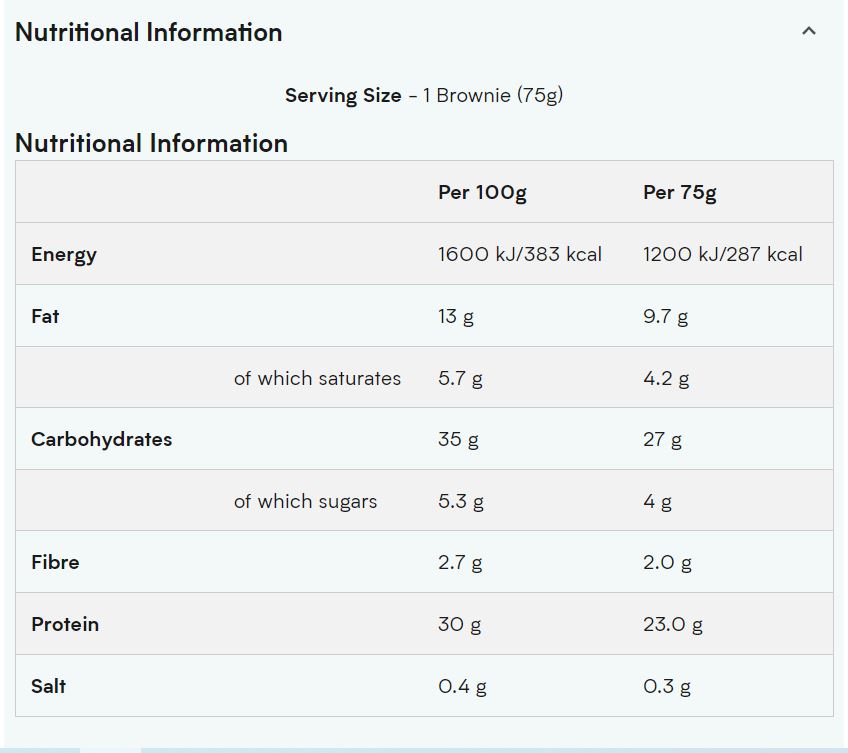Click the Nutritional Information table heading
The image size is (848, 753).
pos(152,143)
